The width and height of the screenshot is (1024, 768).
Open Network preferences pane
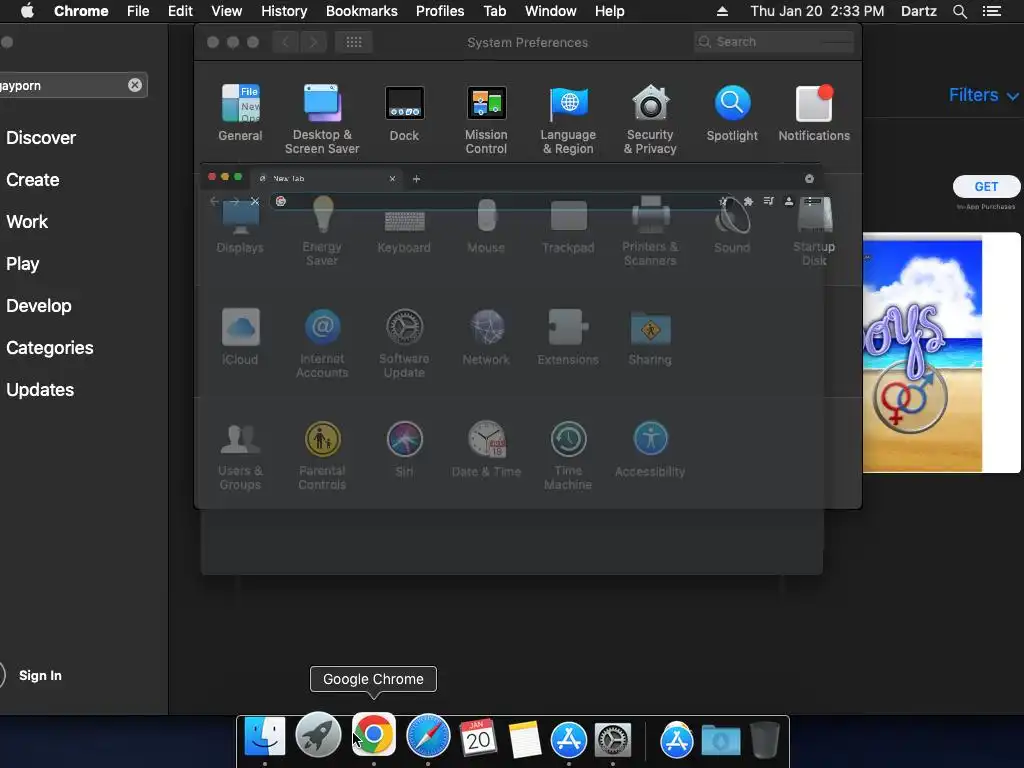(x=486, y=336)
